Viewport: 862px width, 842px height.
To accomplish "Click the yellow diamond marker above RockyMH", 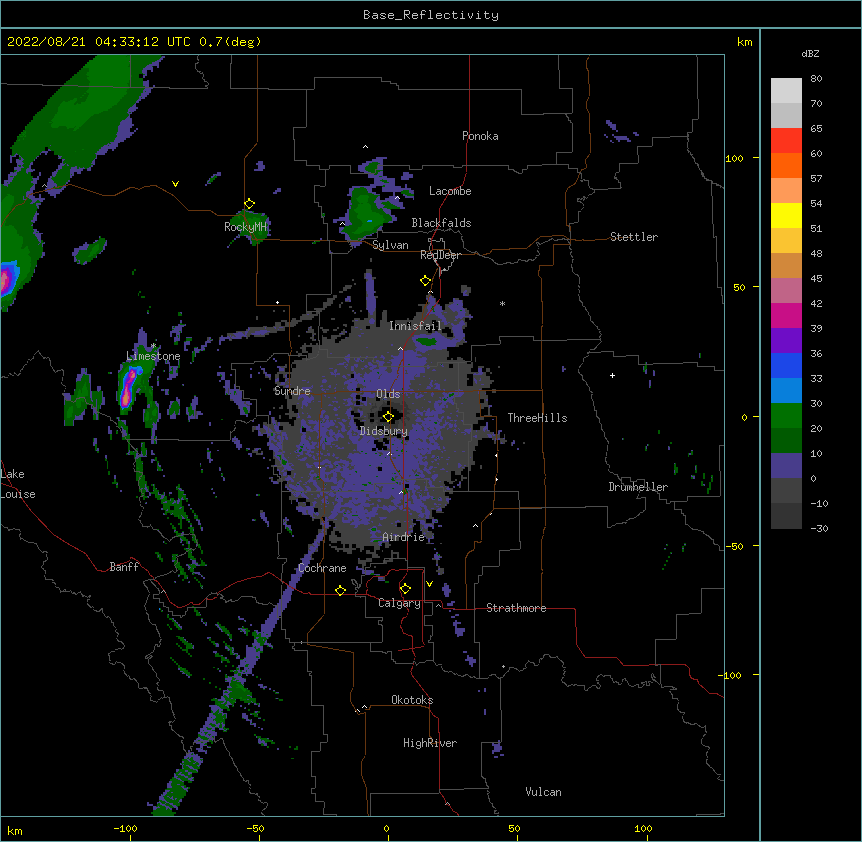I will click(x=249, y=204).
